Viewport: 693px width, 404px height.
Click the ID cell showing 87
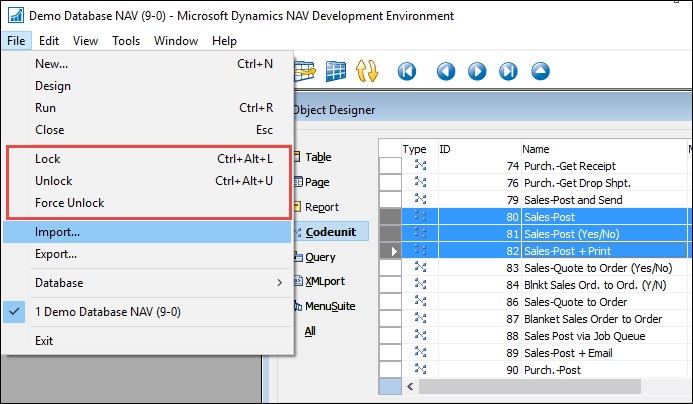480,319
